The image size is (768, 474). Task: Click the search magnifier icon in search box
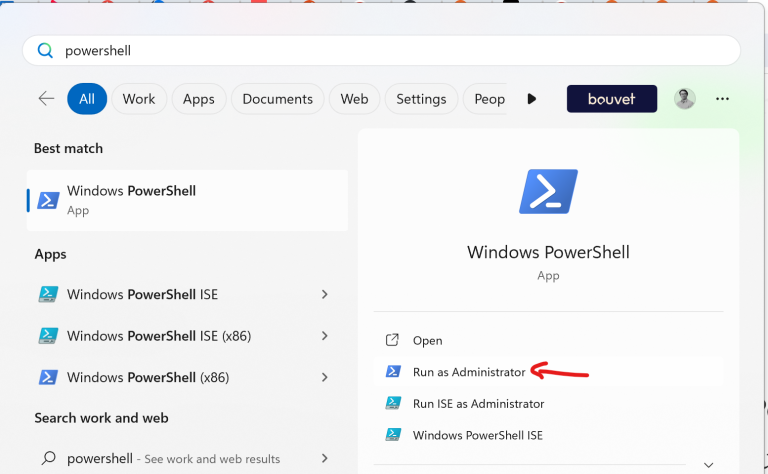pyautogui.click(x=45, y=50)
